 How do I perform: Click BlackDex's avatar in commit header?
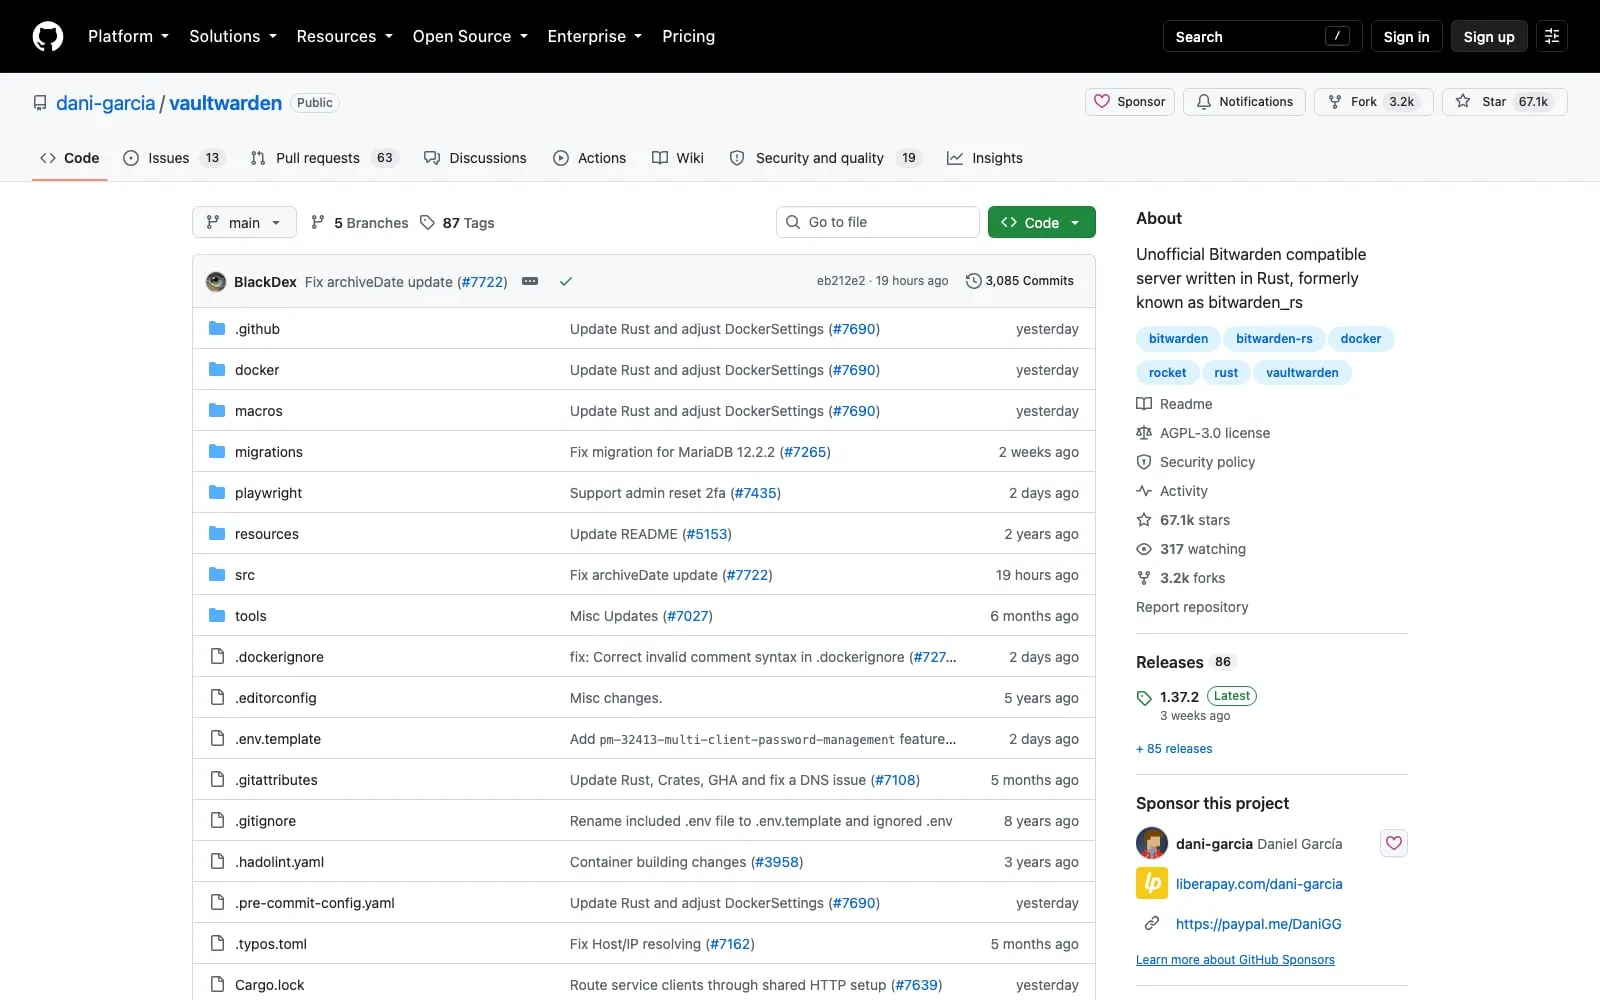(x=216, y=281)
